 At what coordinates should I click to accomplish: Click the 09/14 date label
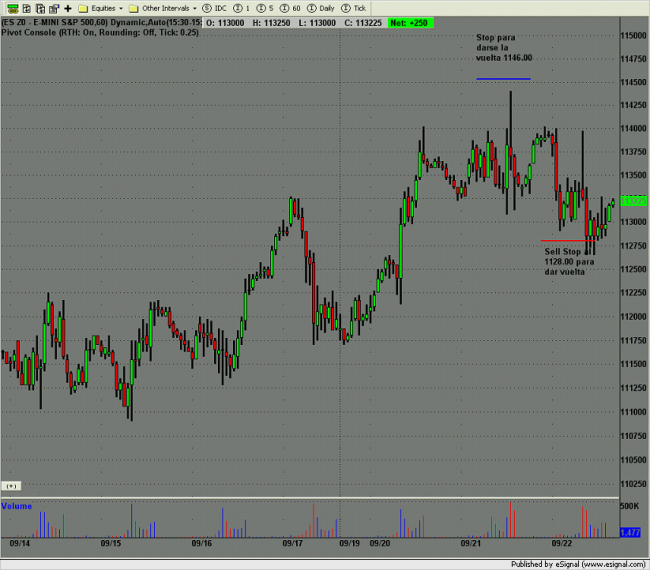tap(19, 543)
